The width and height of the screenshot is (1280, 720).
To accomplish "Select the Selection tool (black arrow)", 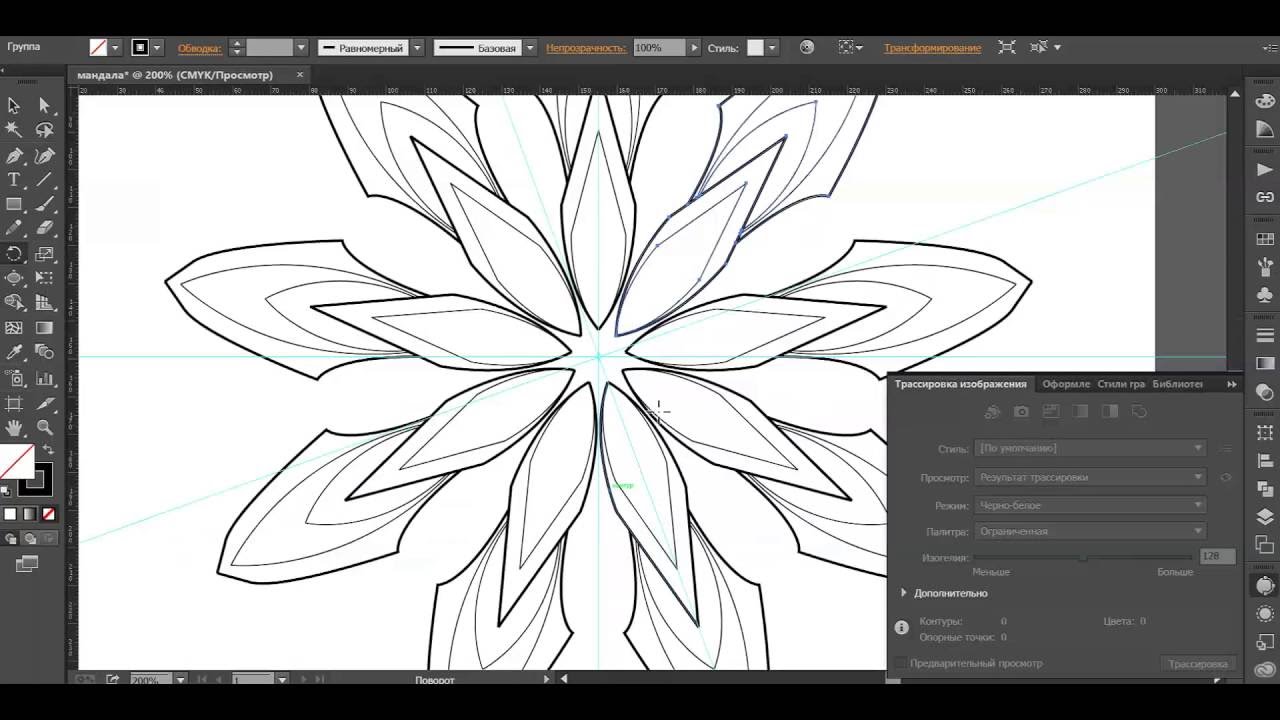I will click(x=14, y=105).
